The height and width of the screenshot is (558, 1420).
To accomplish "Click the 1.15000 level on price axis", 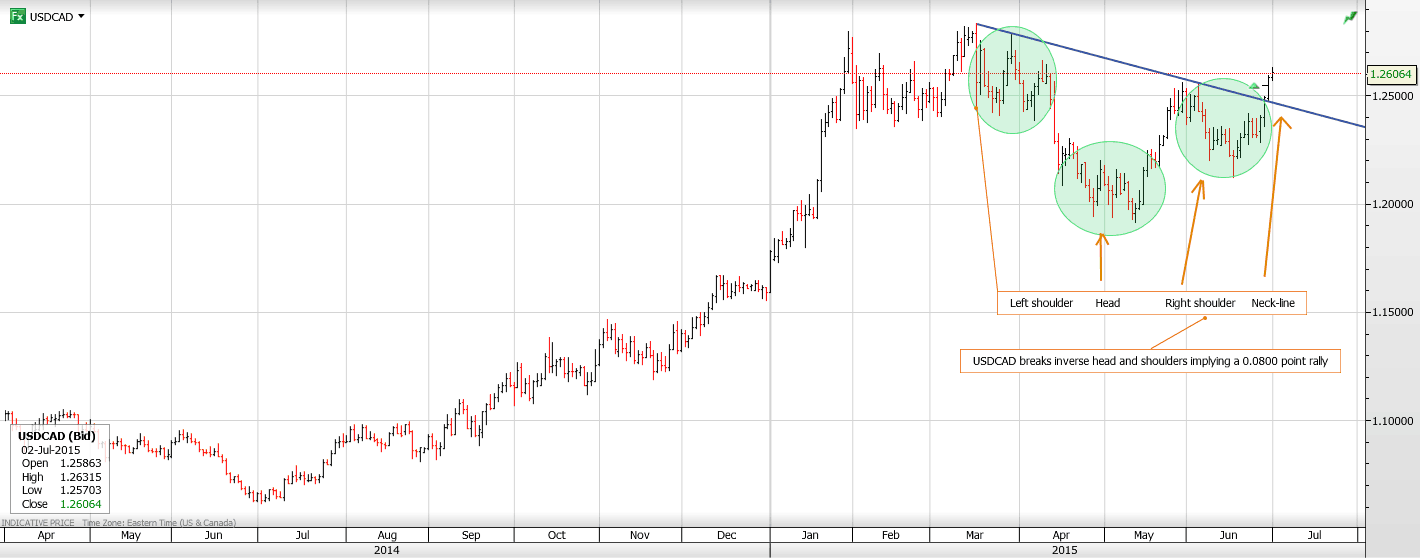I will tap(1390, 313).
